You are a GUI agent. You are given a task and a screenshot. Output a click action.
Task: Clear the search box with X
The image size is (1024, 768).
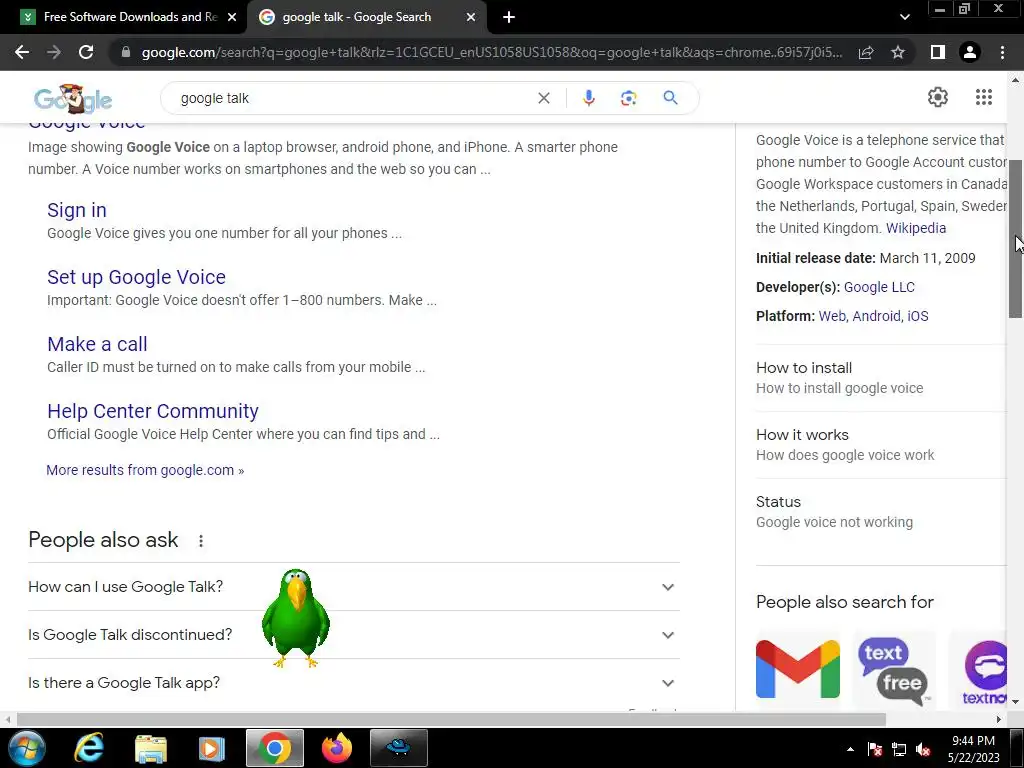click(543, 98)
